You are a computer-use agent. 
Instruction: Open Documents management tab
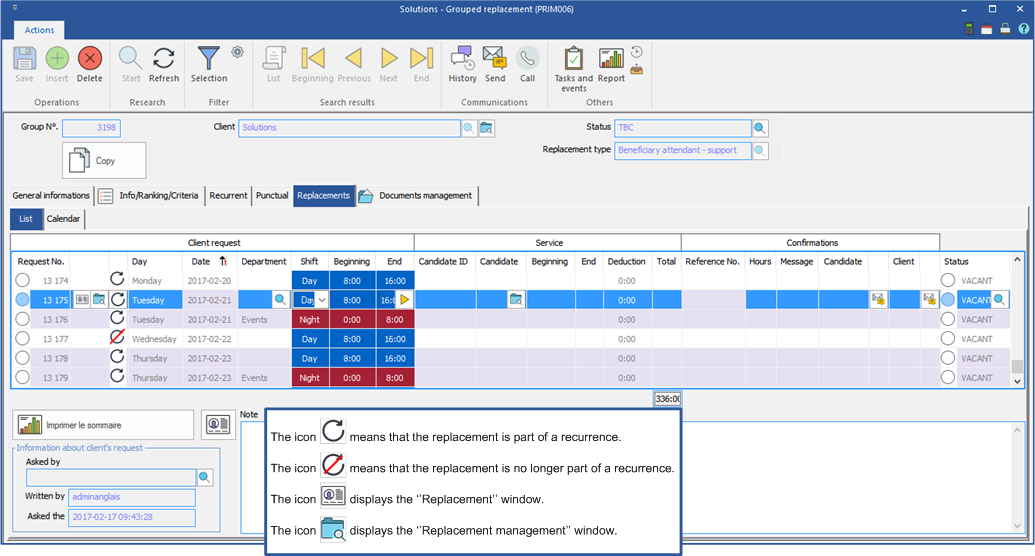(417, 195)
